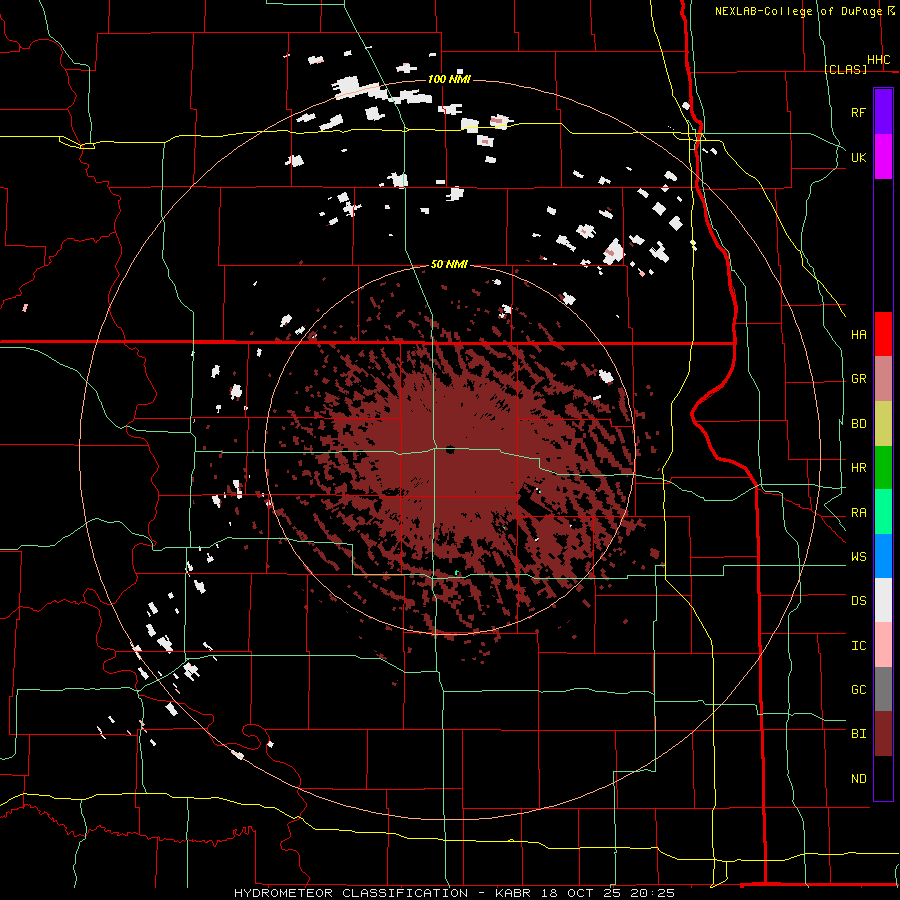Click the UK legend label

pos(859,157)
